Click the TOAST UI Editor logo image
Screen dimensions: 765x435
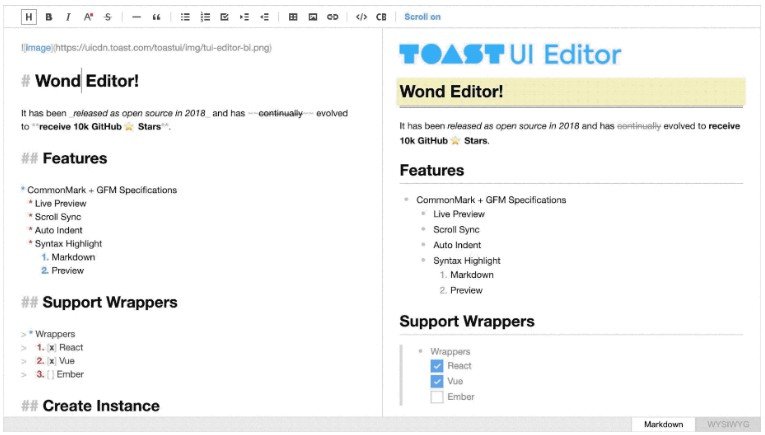(510, 54)
